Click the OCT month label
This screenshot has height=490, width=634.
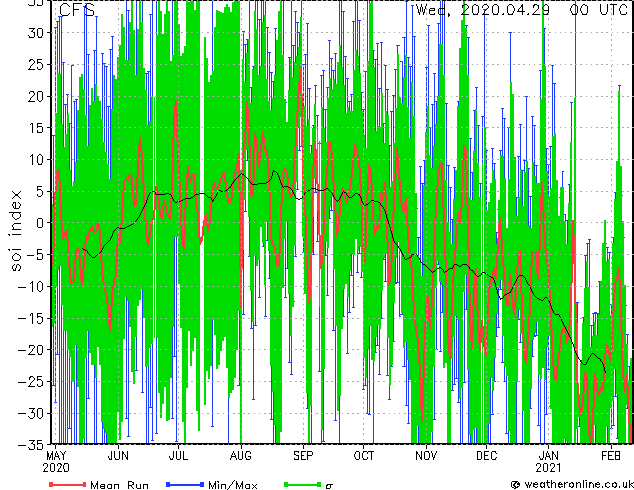pos(363,456)
